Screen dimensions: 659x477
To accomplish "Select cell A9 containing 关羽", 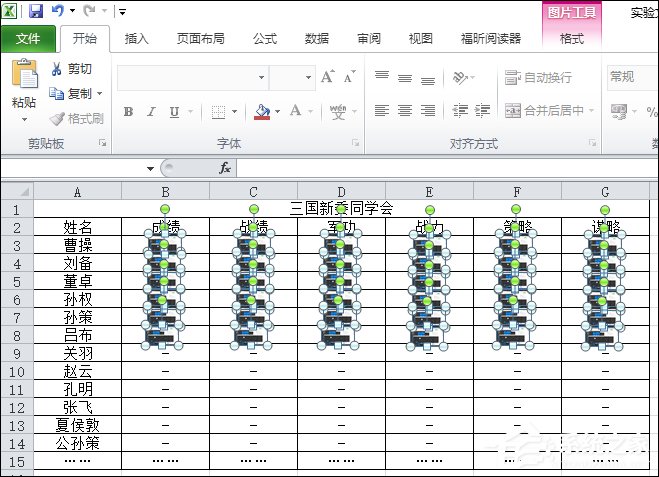I will pyautogui.click(x=77, y=353).
